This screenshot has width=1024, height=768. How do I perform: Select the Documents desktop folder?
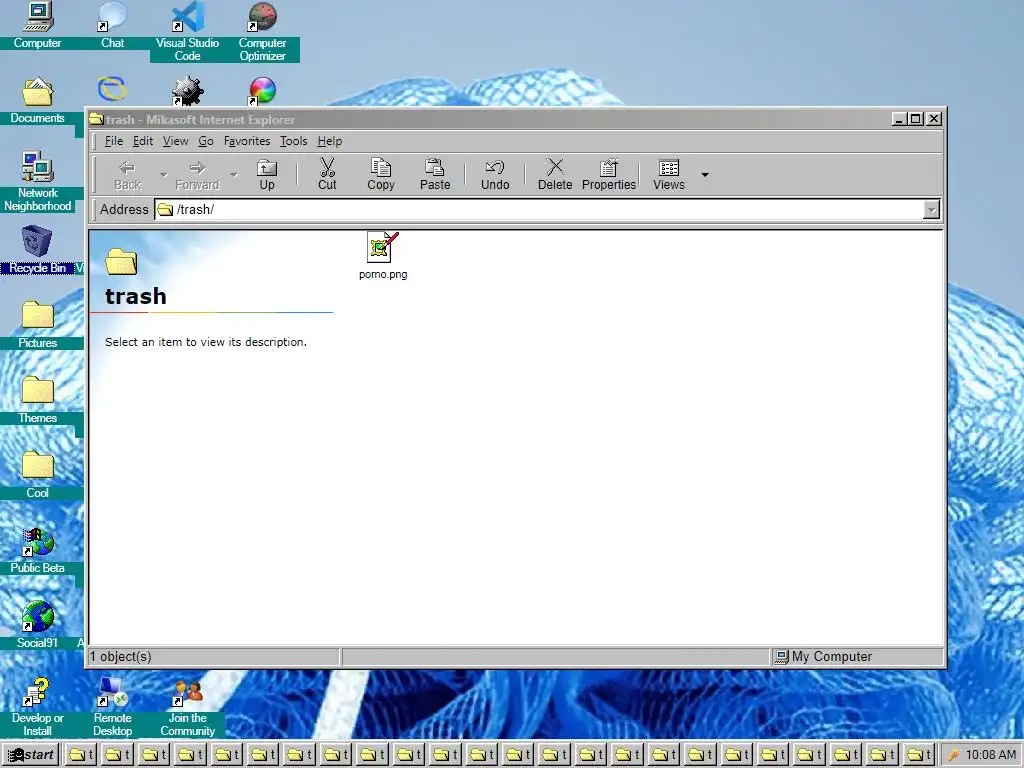pos(37,101)
